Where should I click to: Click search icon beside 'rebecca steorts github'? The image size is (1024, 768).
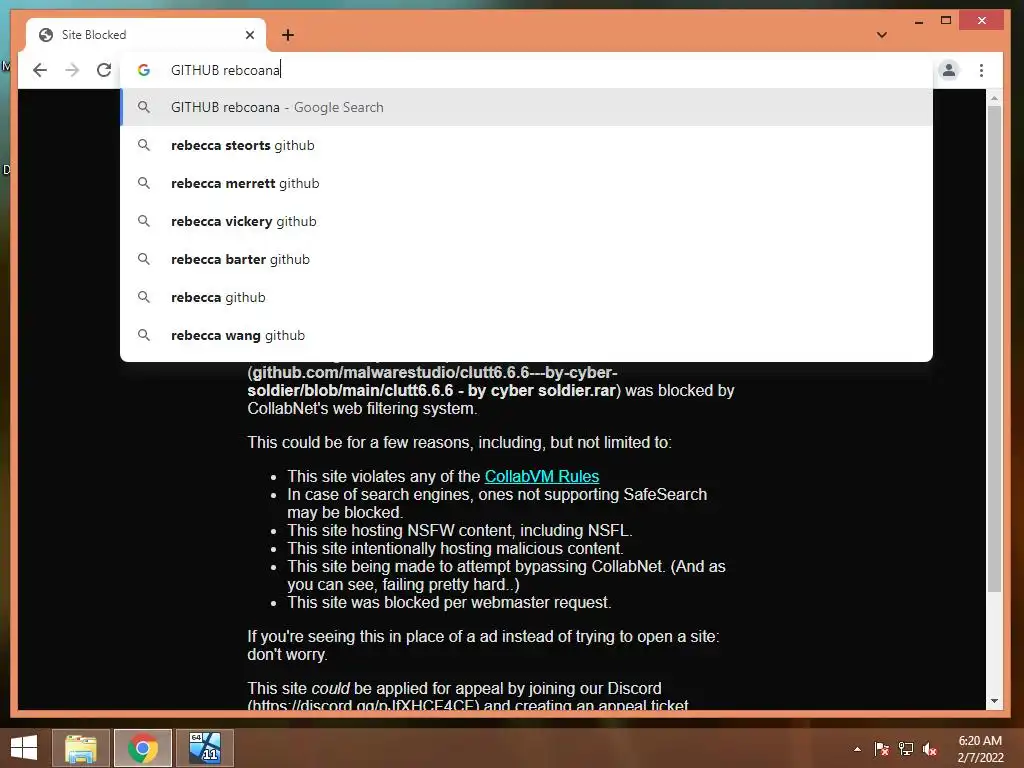click(x=144, y=145)
